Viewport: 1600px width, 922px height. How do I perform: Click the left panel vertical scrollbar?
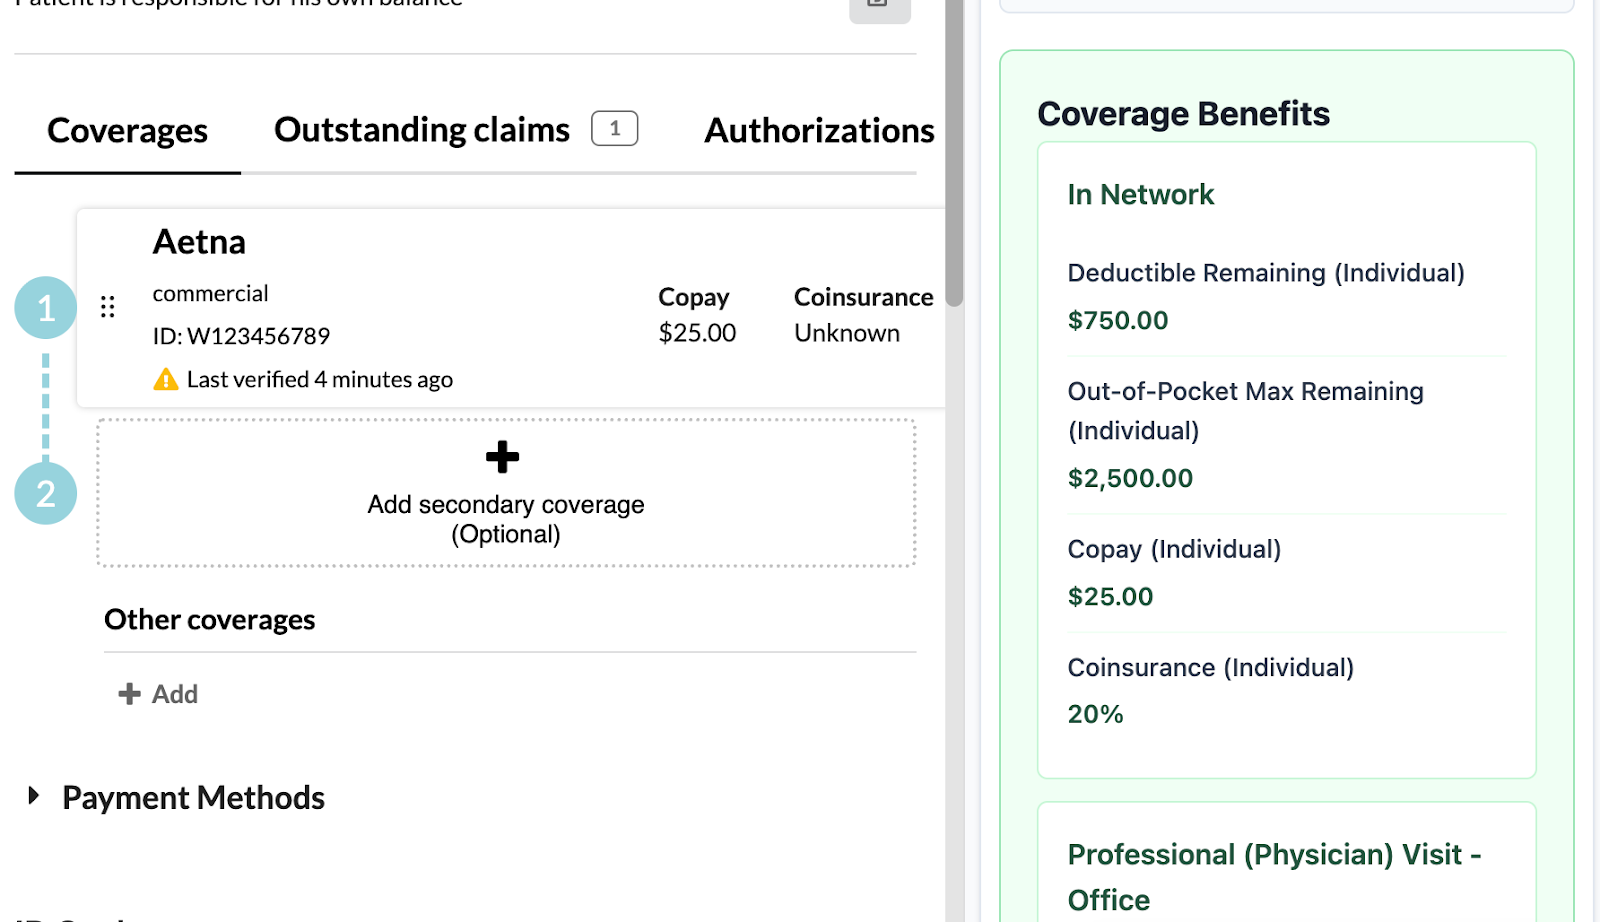tap(954, 150)
